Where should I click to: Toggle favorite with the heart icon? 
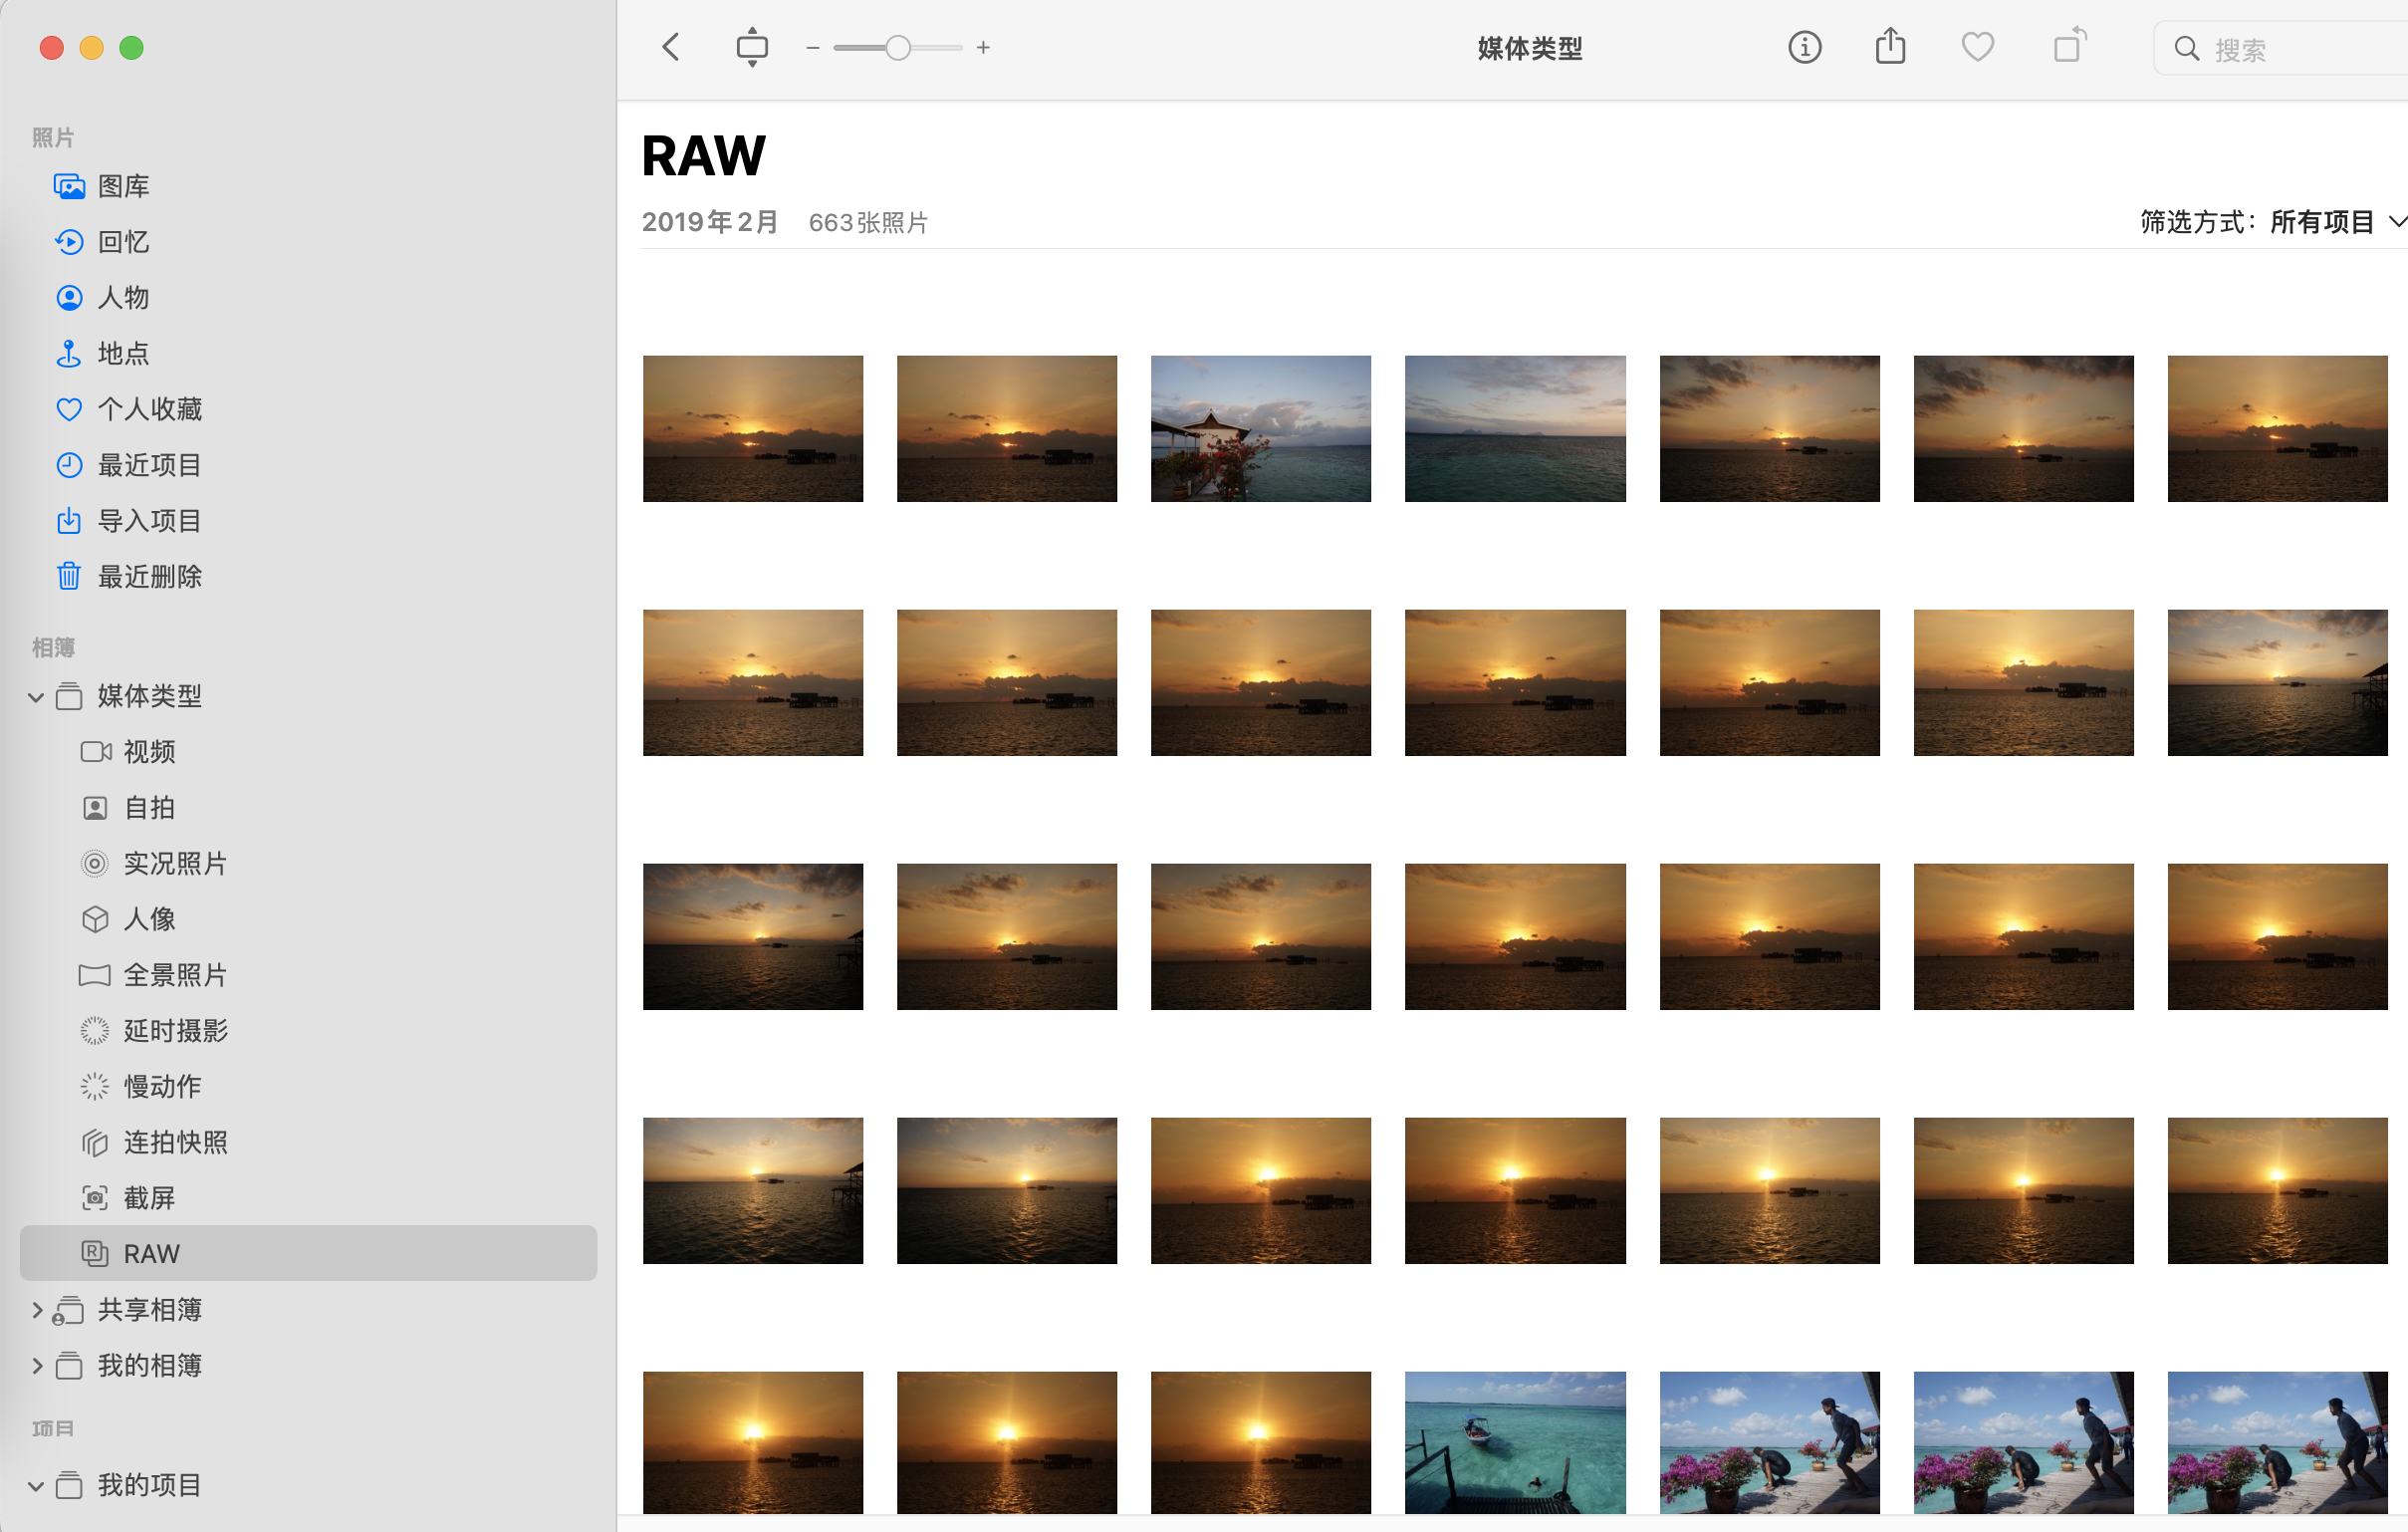[1977, 47]
